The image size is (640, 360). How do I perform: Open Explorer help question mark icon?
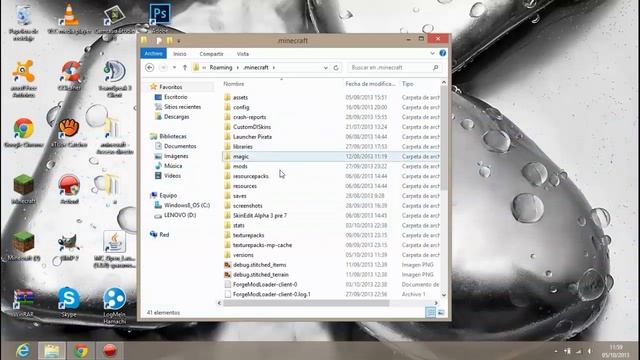coord(442,53)
